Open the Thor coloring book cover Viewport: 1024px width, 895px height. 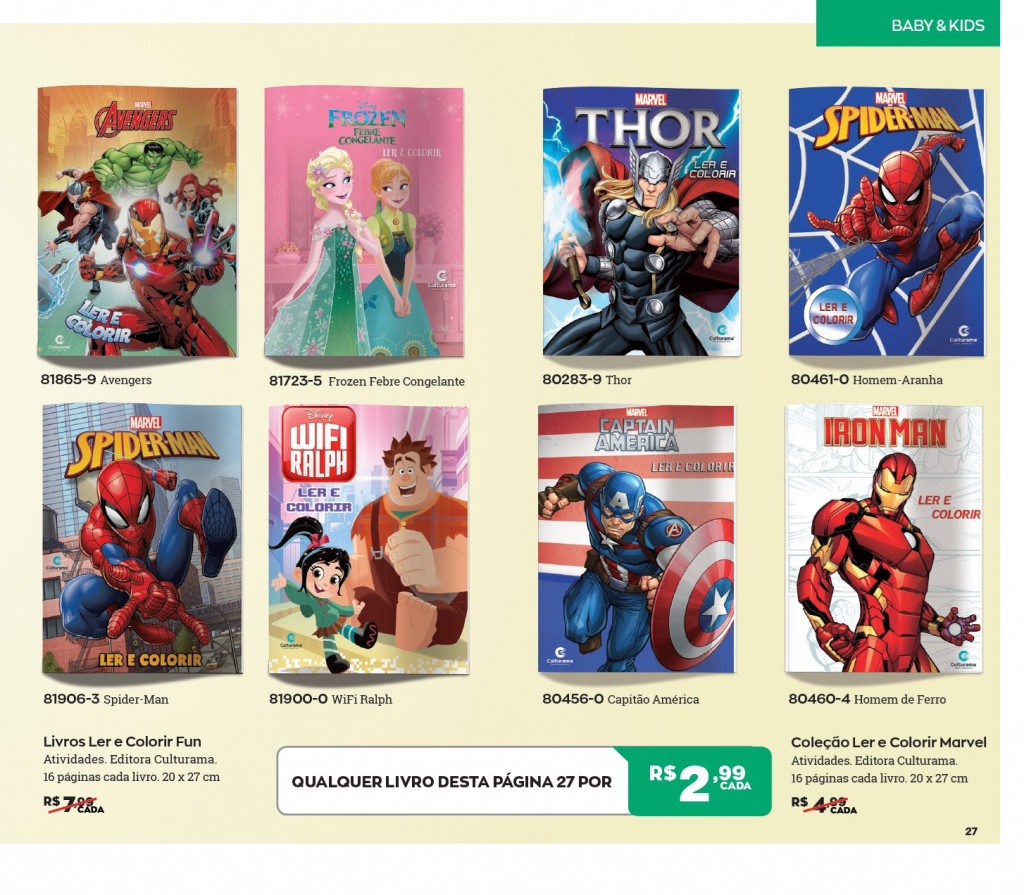(641, 221)
